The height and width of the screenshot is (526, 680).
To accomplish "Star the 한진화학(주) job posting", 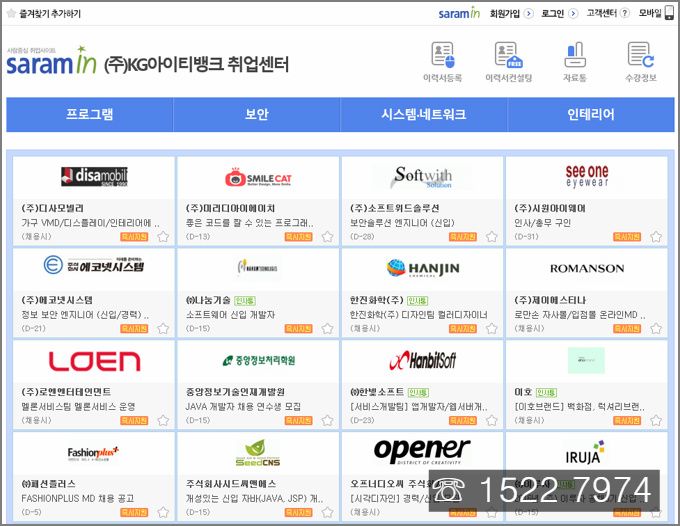I will coord(491,329).
